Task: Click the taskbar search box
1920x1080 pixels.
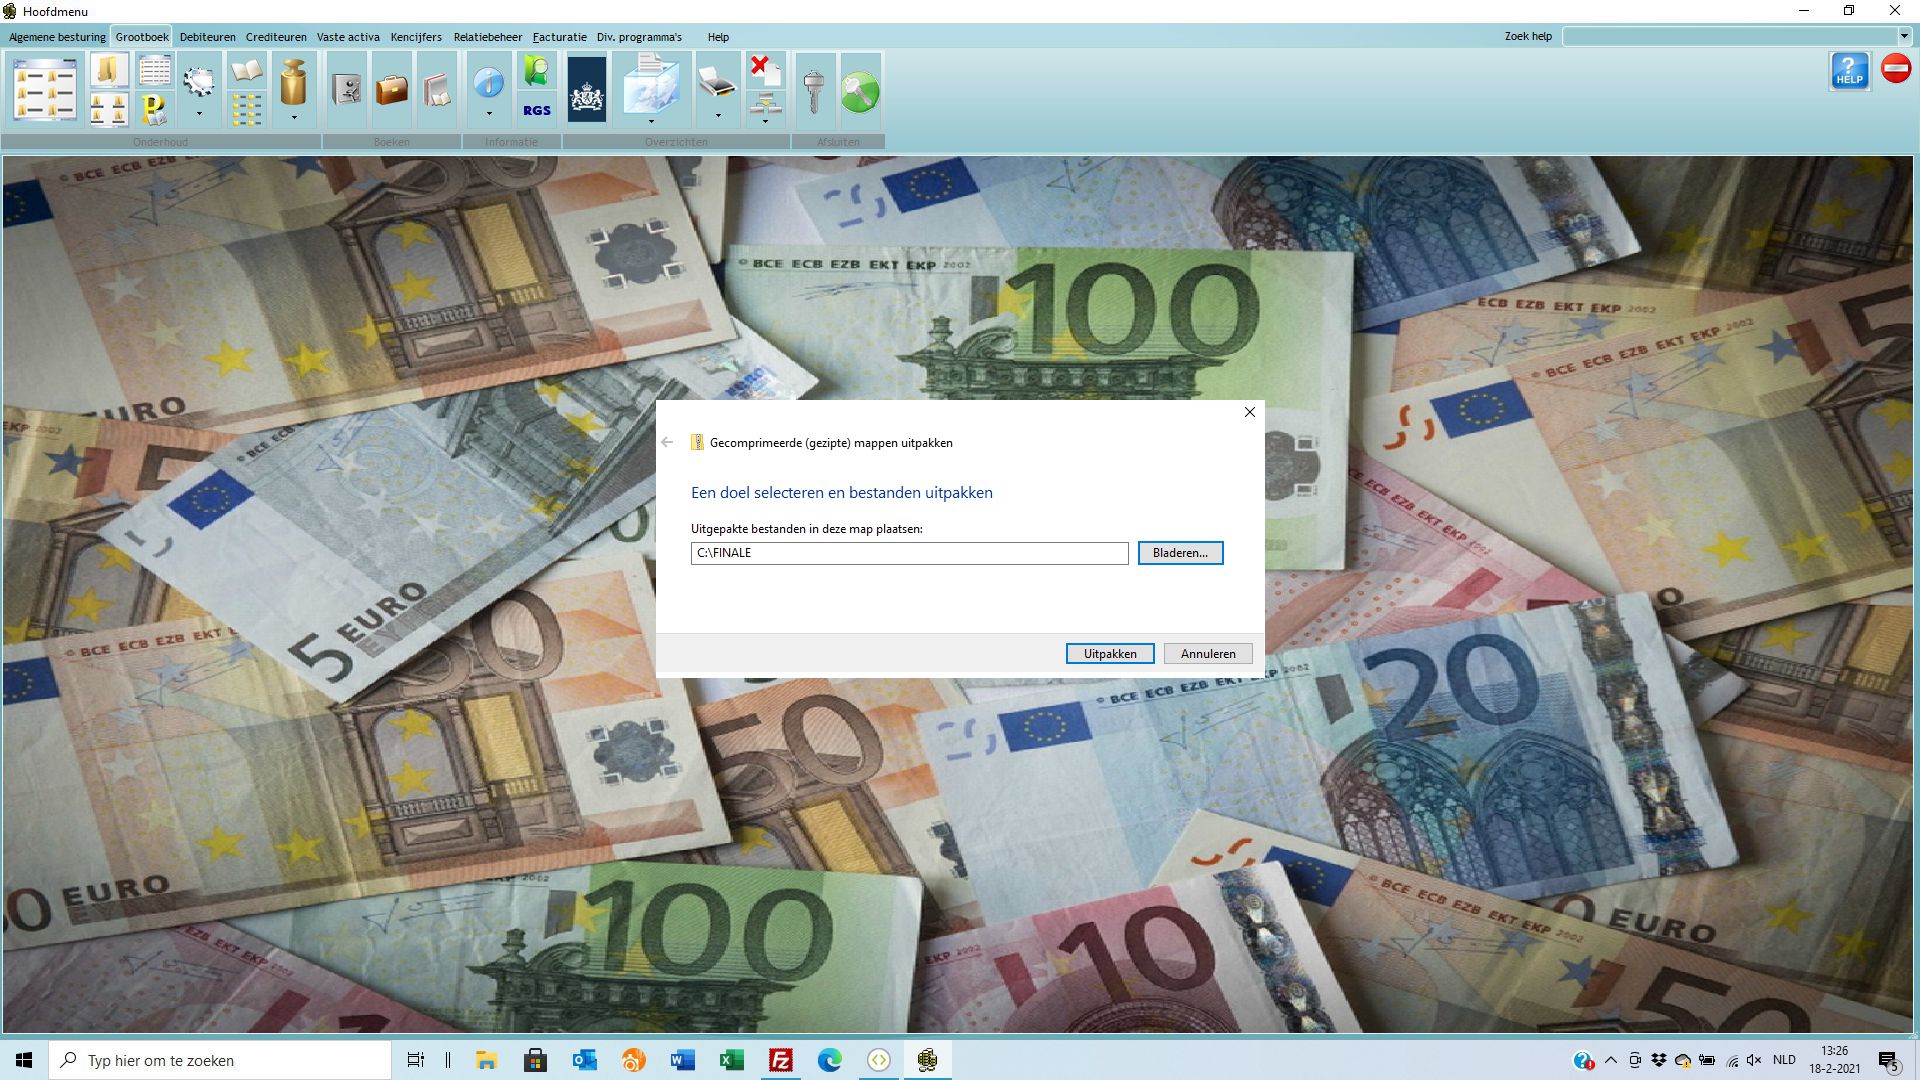Action: coord(220,1060)
